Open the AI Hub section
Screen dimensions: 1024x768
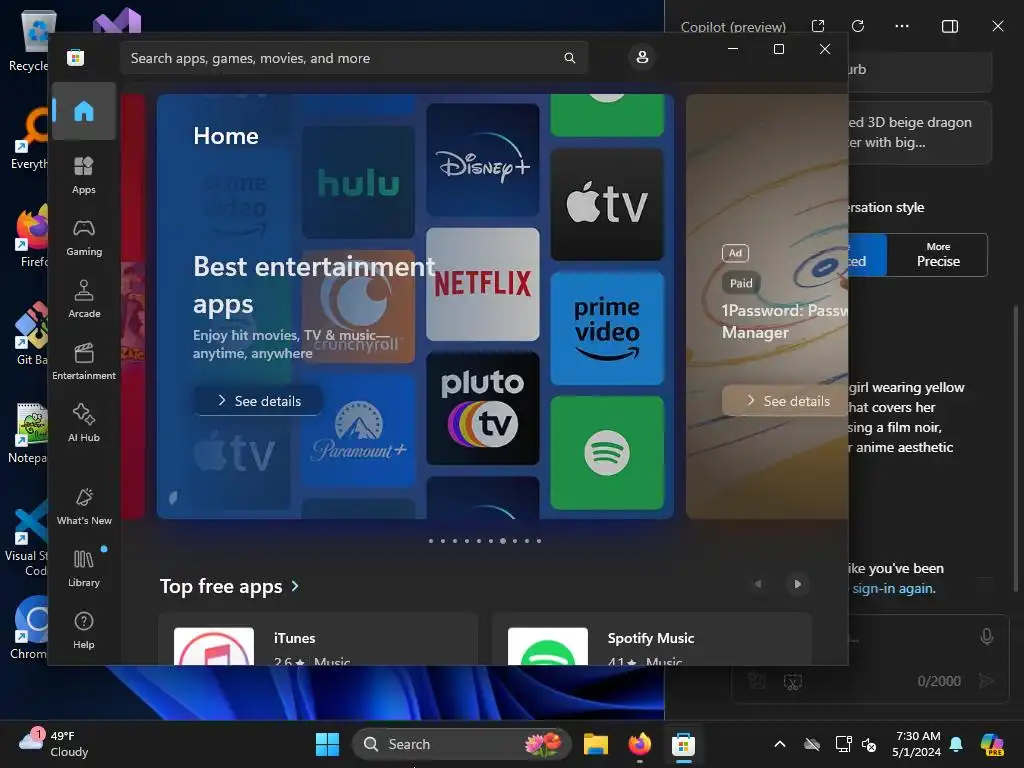(84, 424)
